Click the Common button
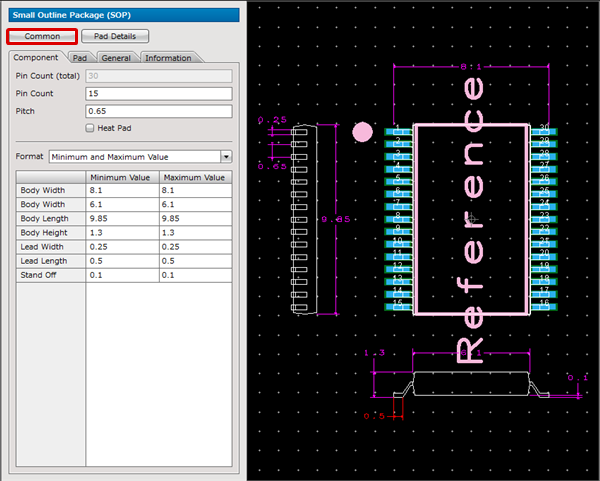Image resolution: width=600 pixels, height=481 pixels. coord(42,36)
